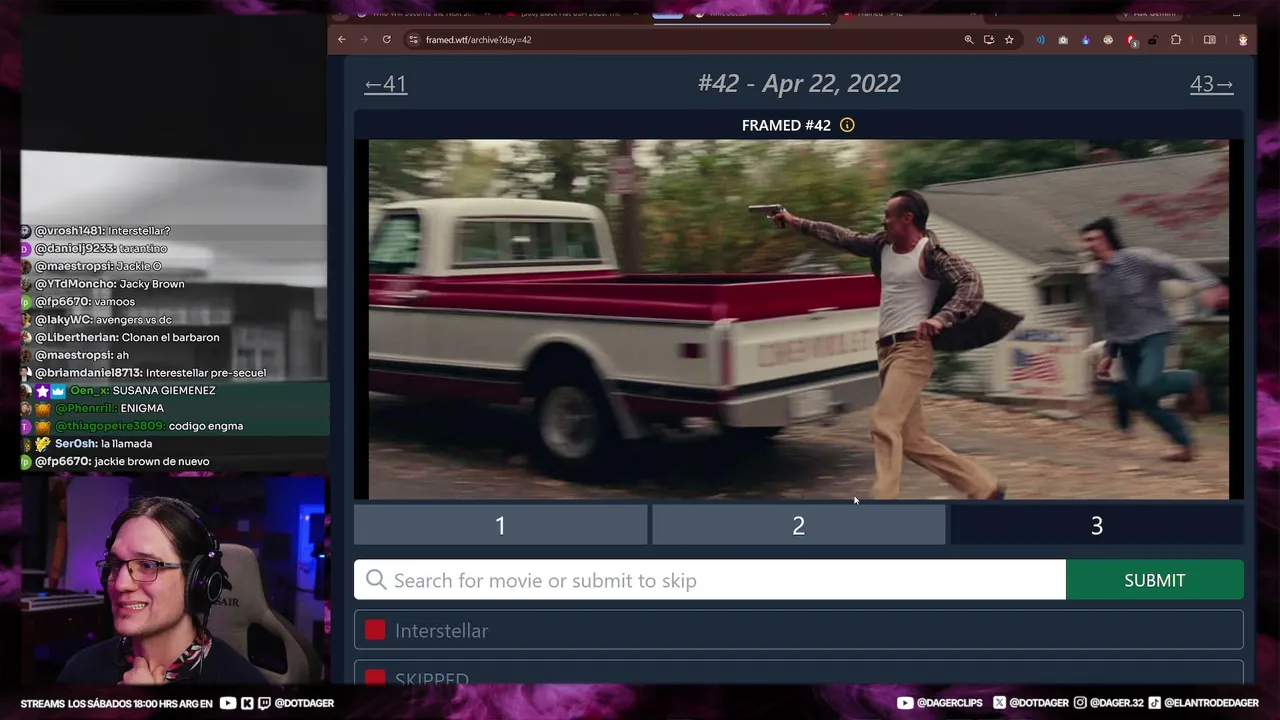Open the site information icon in address bar
1280x720 pixels.
[413, 40]
